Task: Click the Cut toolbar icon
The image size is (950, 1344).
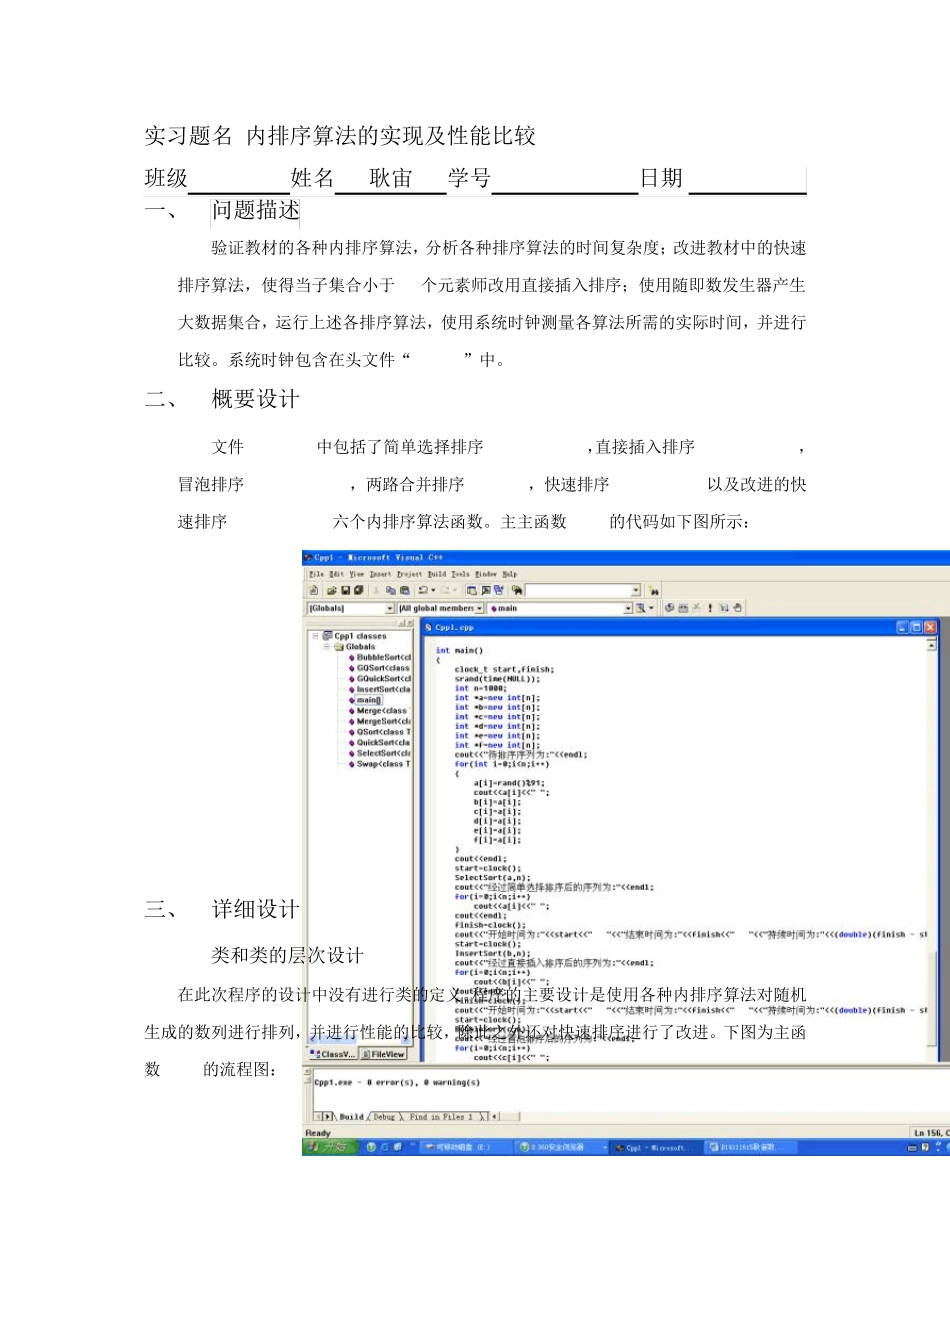Action: 377,590
